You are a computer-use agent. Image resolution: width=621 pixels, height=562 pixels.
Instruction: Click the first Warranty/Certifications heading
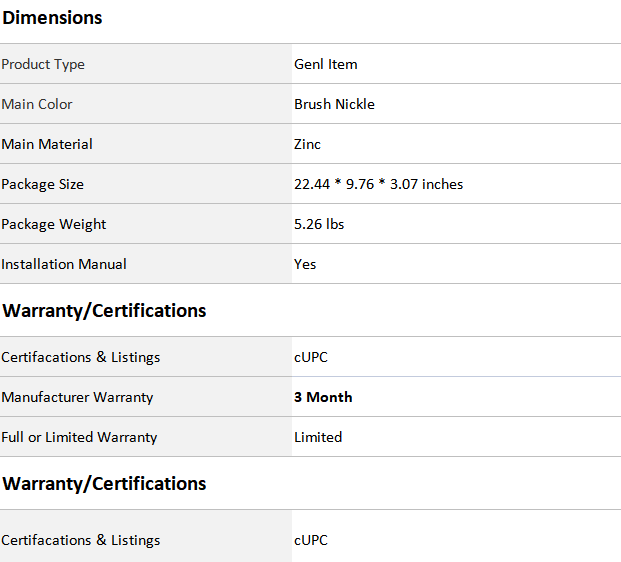[104, 311]
